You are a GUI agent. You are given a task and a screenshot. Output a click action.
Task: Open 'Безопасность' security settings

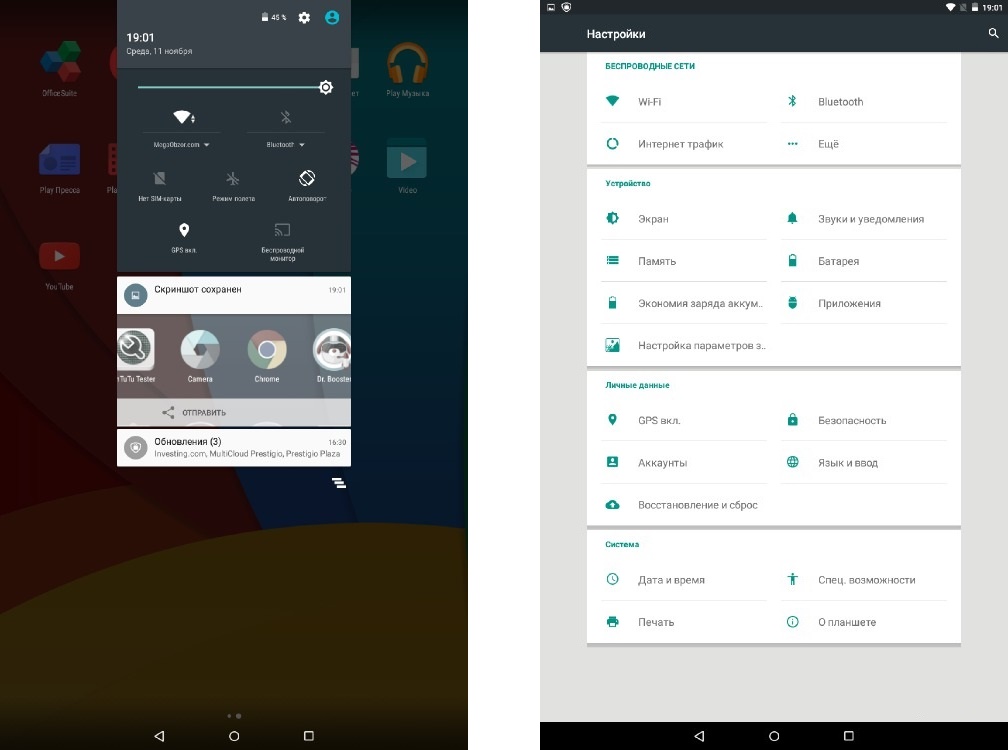864,420
